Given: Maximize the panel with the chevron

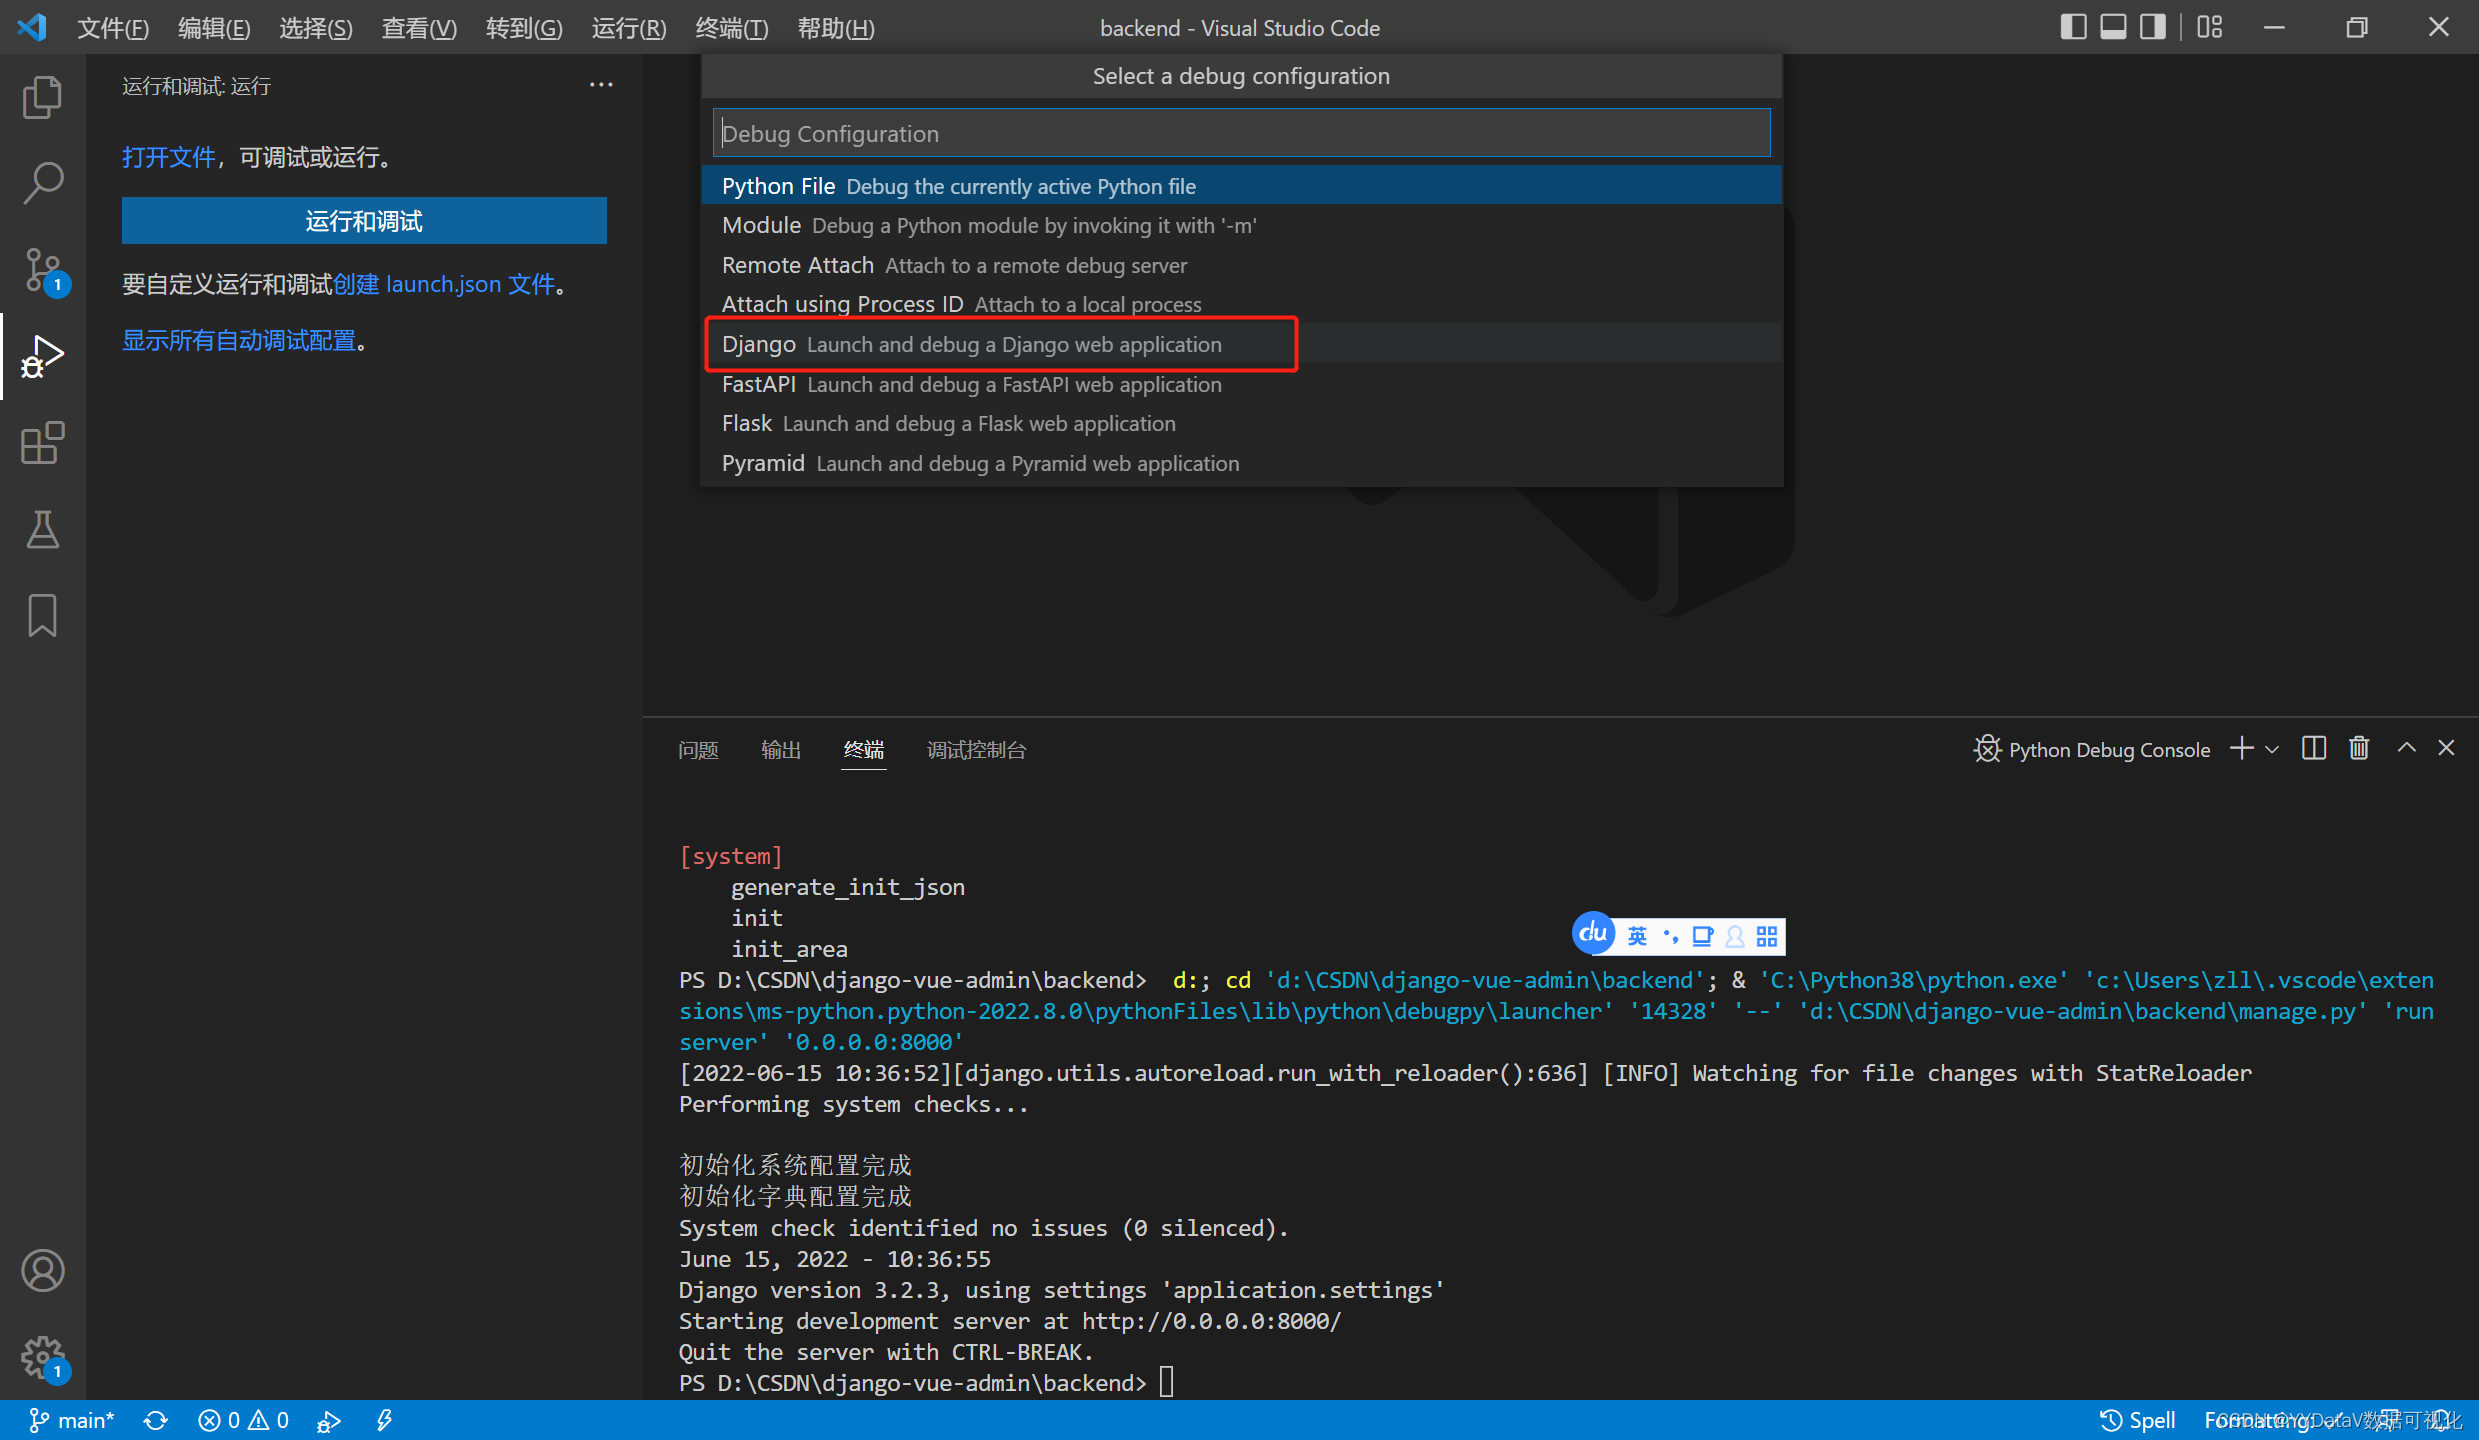Looking at the screenshot, I should point(2406,748).
